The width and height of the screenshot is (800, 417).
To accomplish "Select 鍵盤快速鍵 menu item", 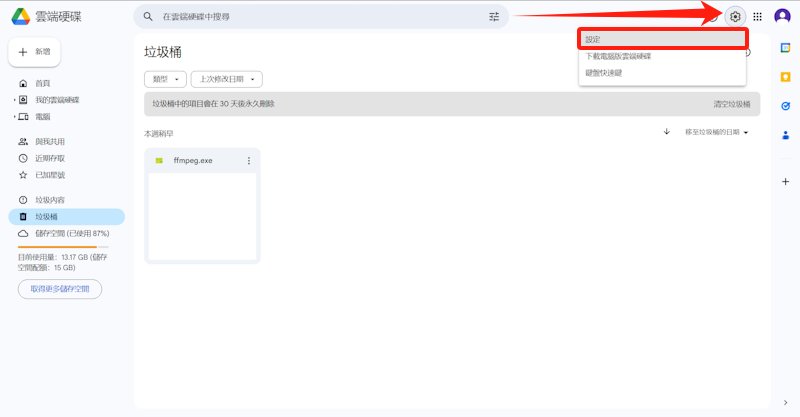I will [x=662, y=73].
